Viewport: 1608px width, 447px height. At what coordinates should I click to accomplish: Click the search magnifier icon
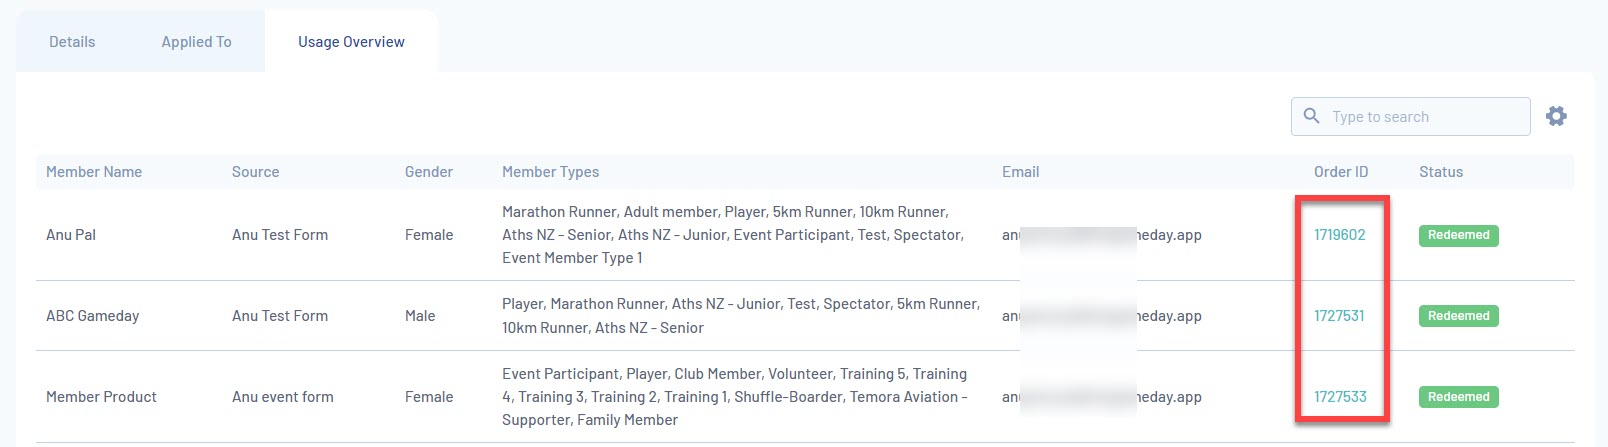pos(1311,116)
